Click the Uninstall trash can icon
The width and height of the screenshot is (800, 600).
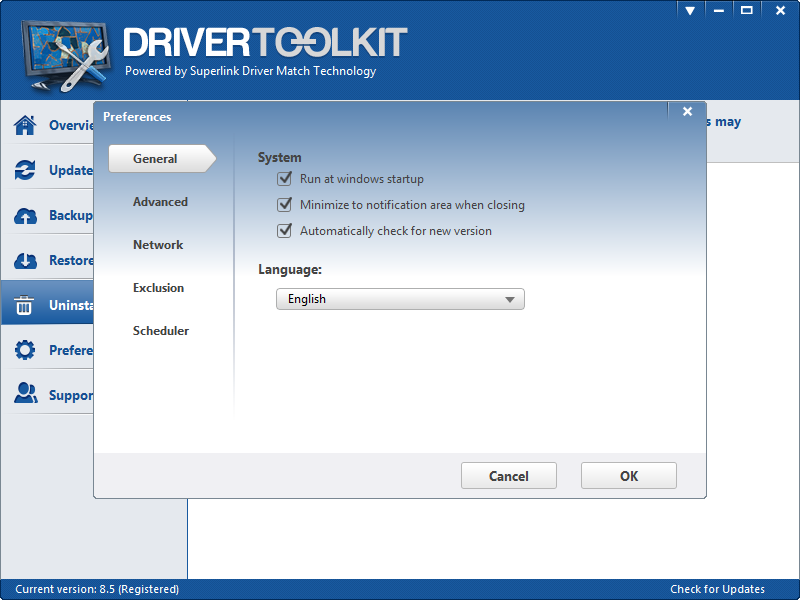(24, 305)
